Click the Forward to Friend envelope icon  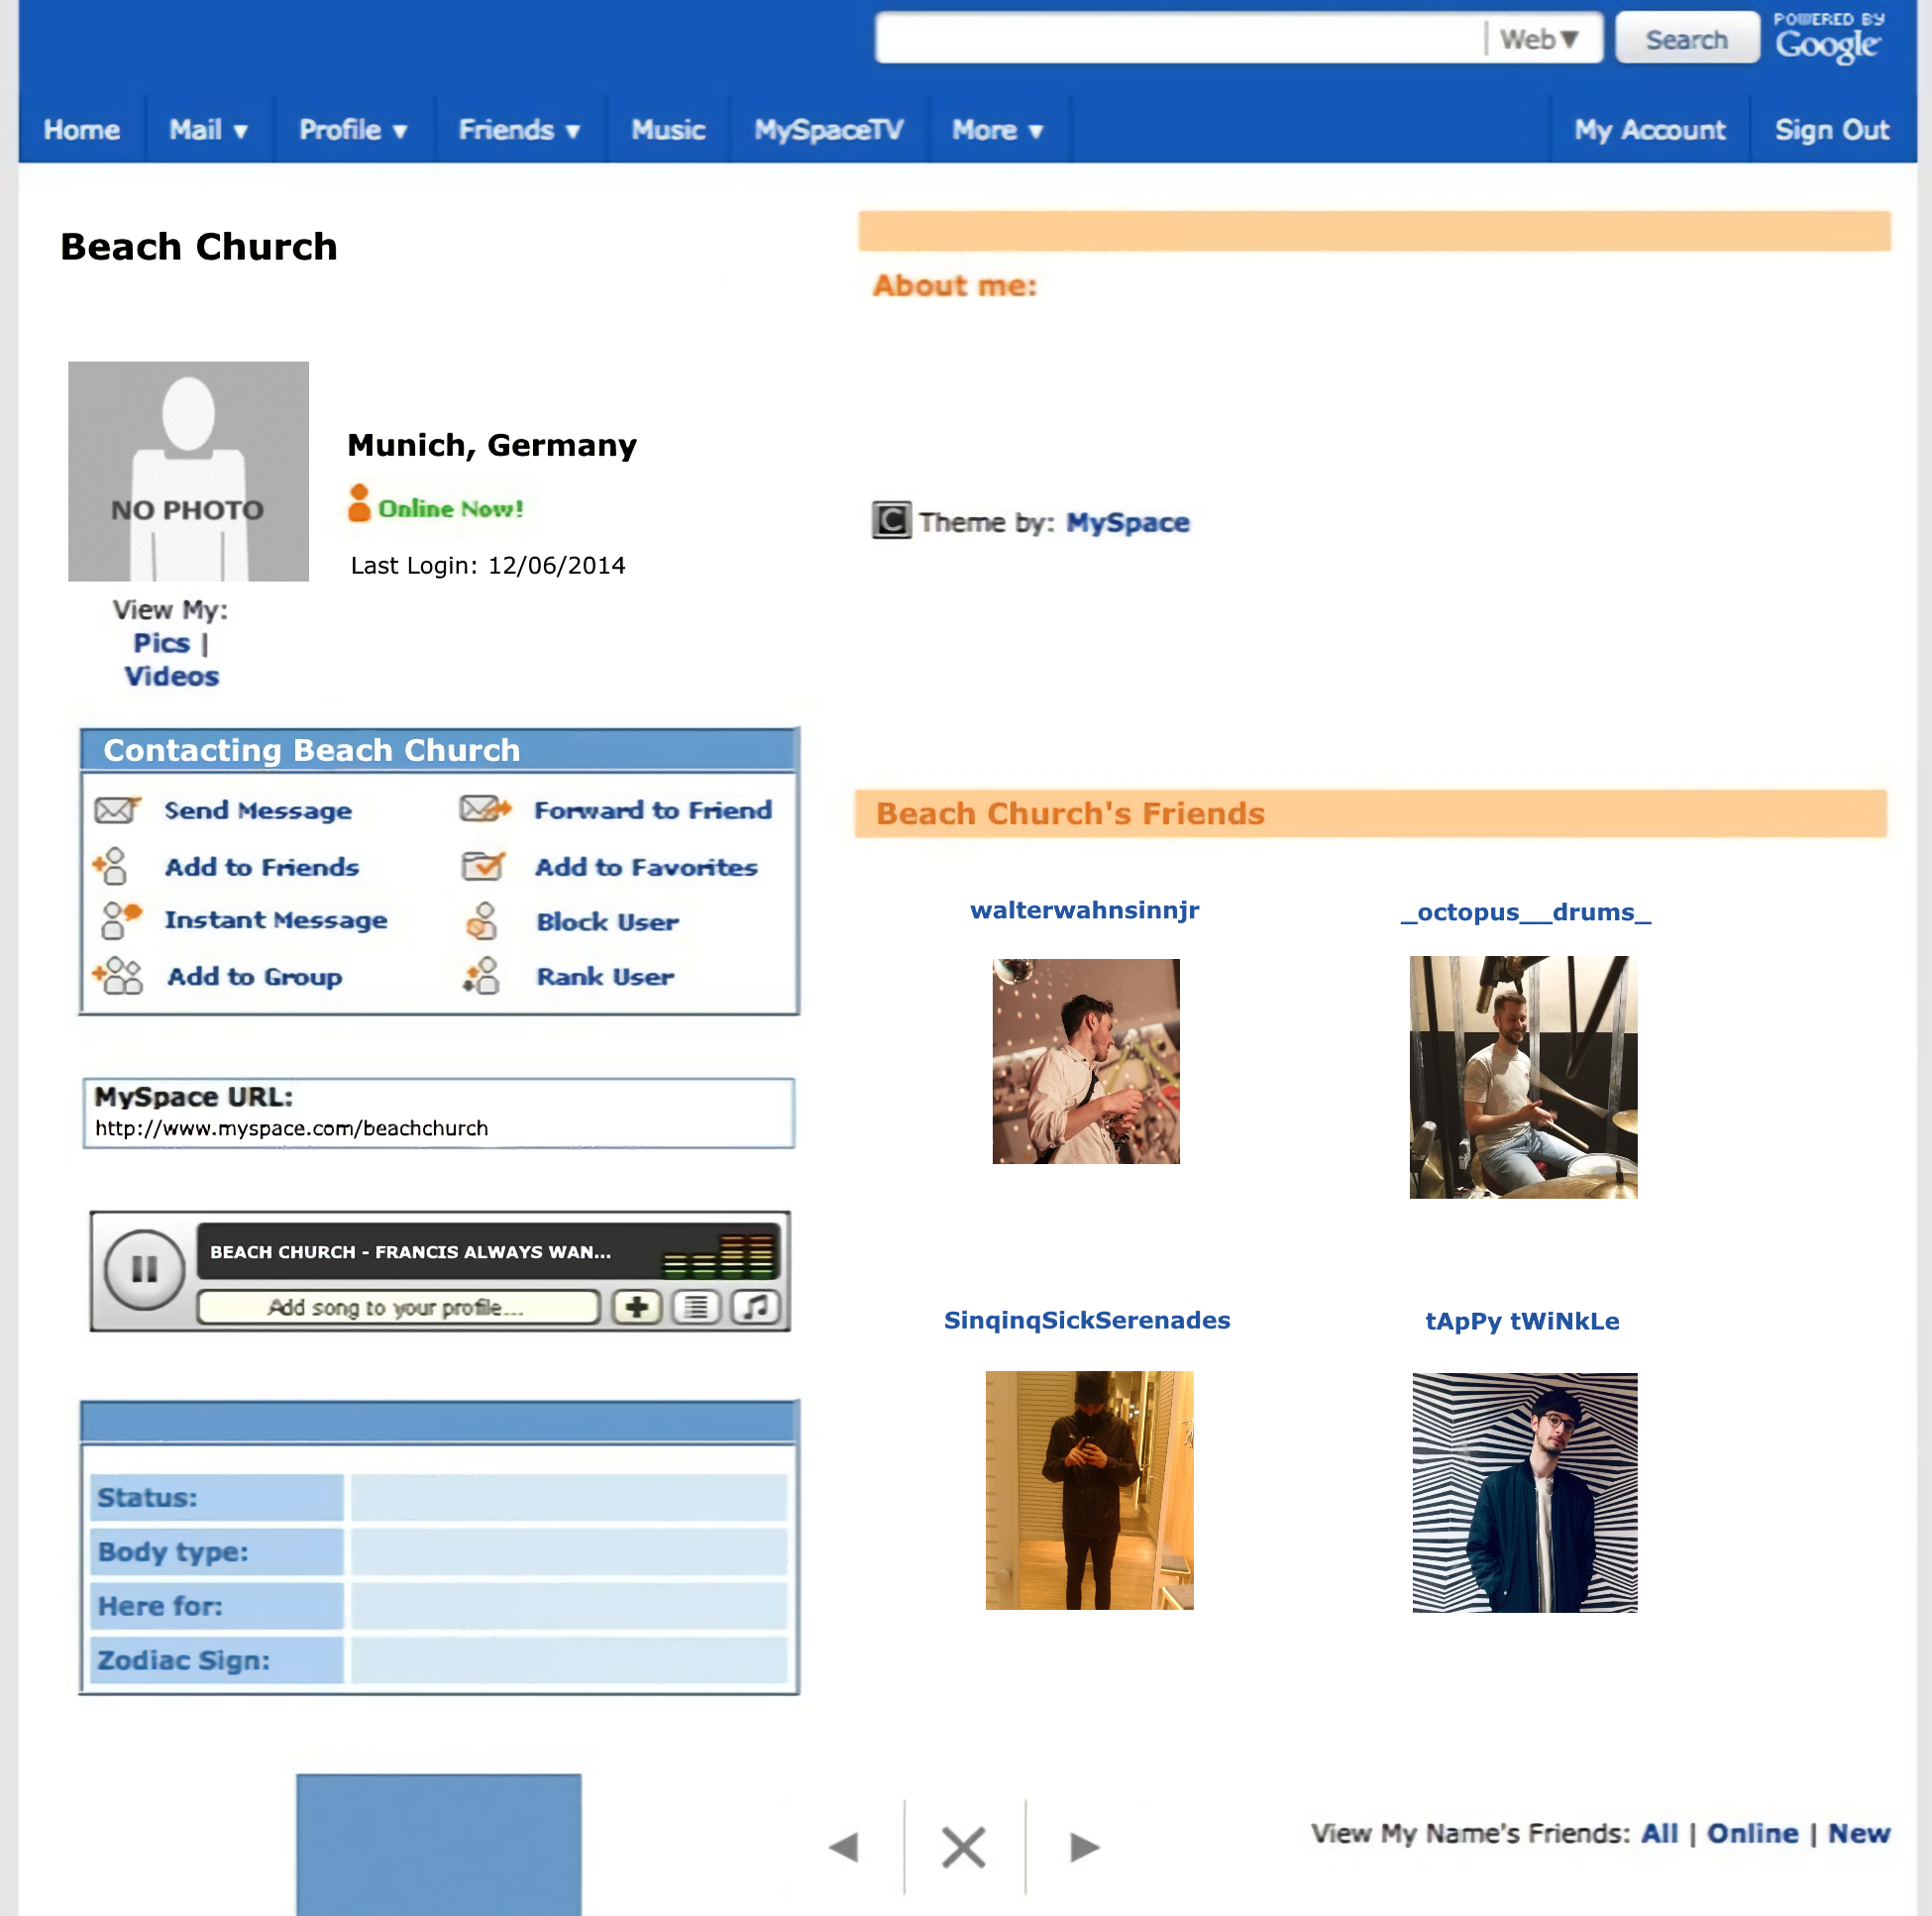tap(485, 808)
